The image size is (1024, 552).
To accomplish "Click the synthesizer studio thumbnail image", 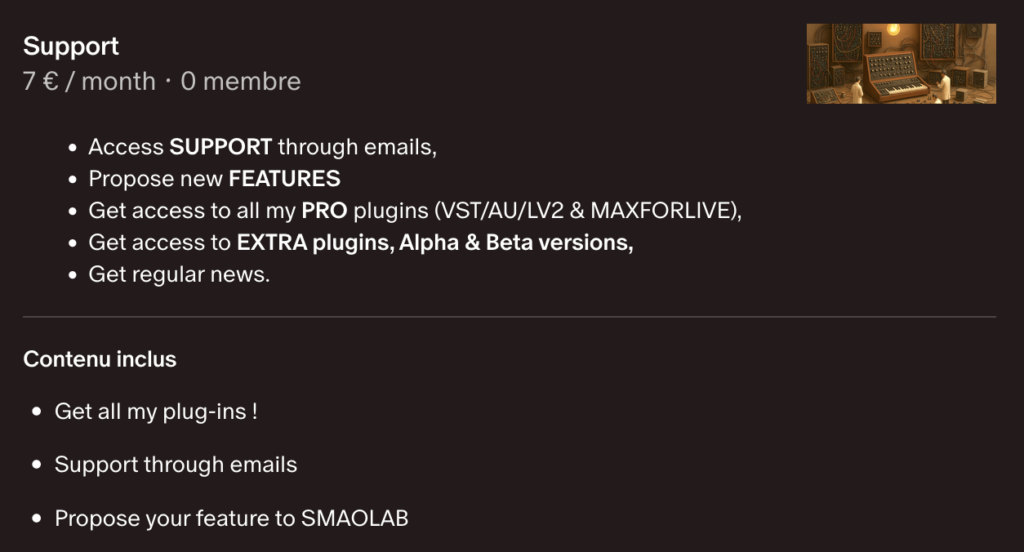I will tap(901, 64).
